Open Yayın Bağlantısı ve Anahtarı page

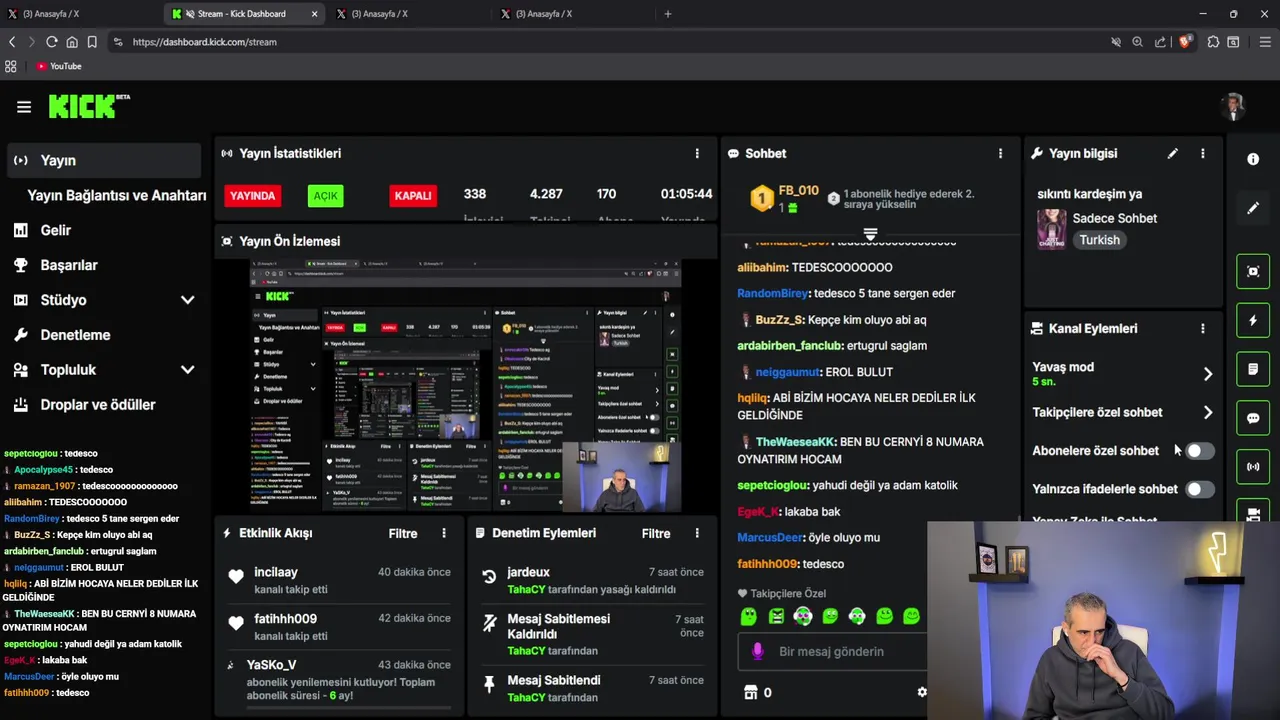pos(116,195)
